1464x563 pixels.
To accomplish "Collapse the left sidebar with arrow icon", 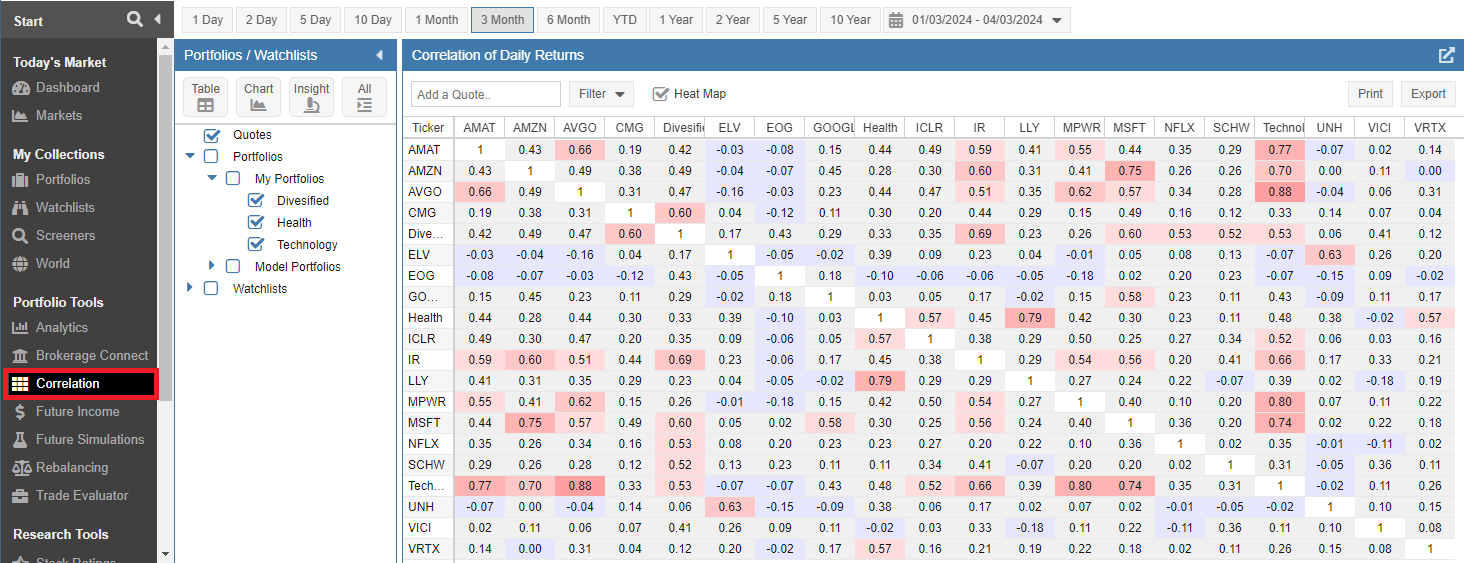I will coord(157,19).
